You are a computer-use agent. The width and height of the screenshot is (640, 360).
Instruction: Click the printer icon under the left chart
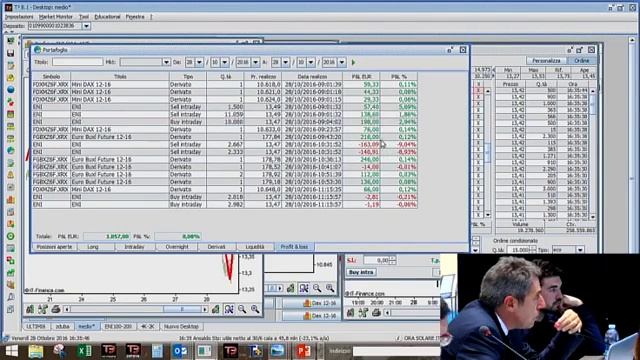pos(56,309)
